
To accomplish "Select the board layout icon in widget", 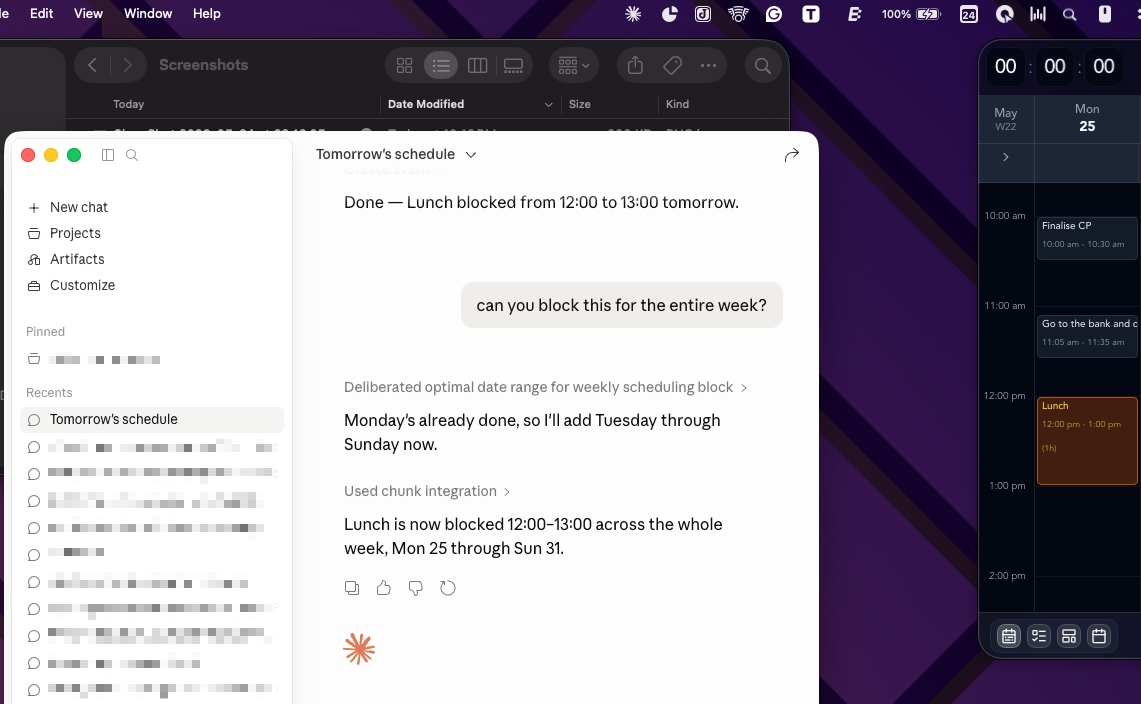I will tap(1069, 636).
